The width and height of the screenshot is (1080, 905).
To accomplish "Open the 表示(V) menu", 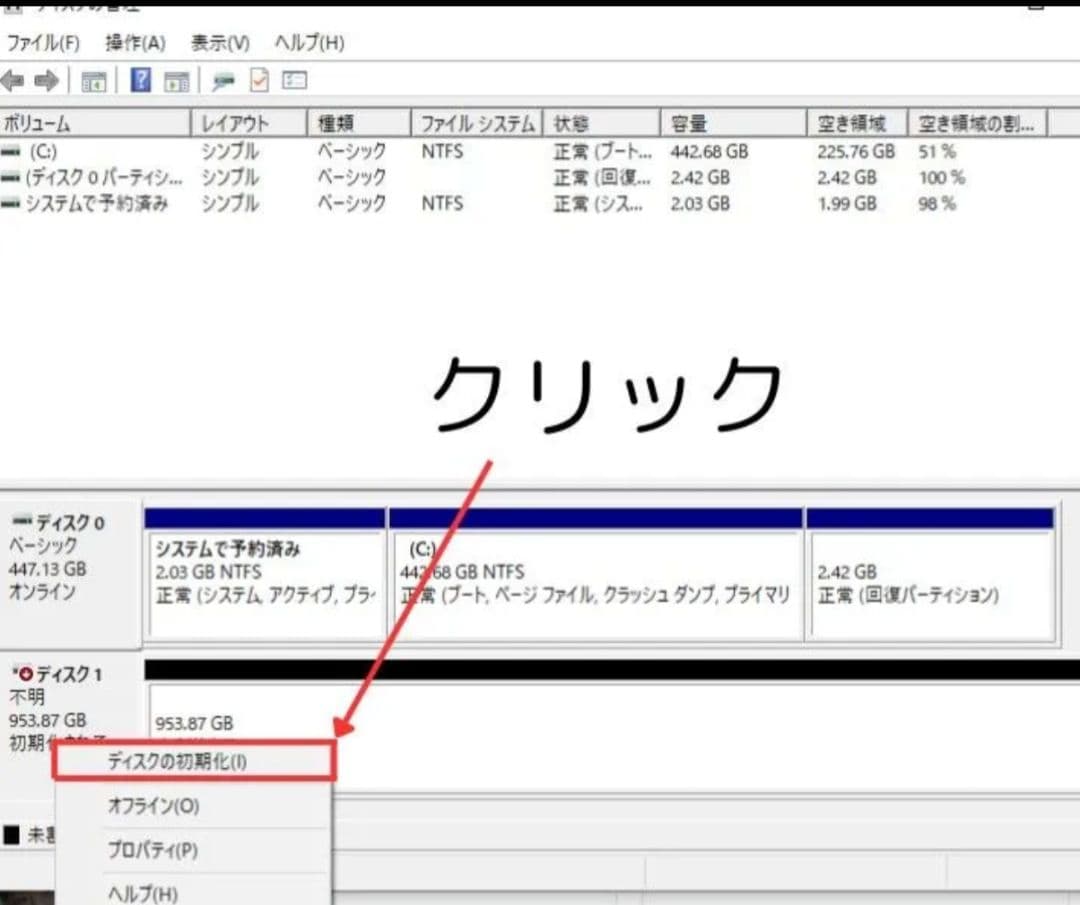I will (220, 43).
